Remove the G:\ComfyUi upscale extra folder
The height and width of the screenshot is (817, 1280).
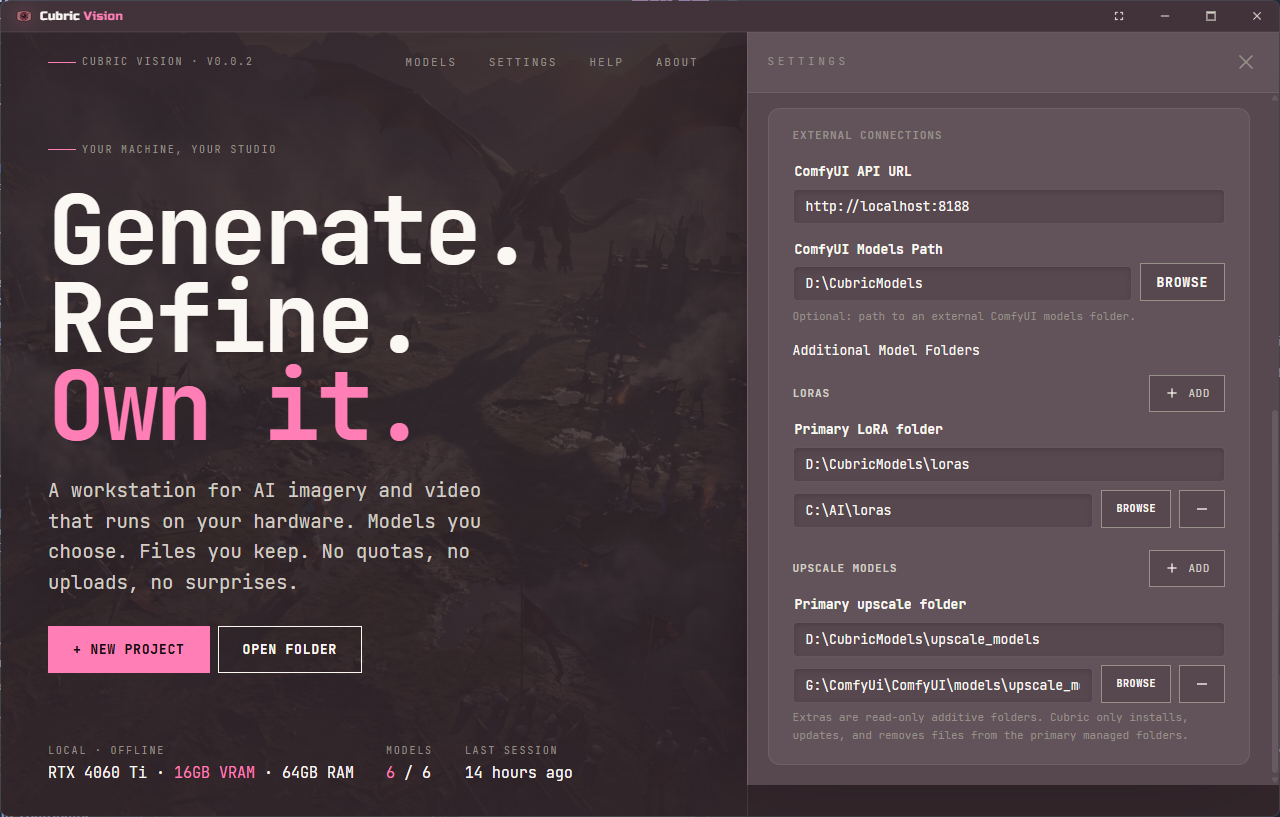click(1202, 684)
